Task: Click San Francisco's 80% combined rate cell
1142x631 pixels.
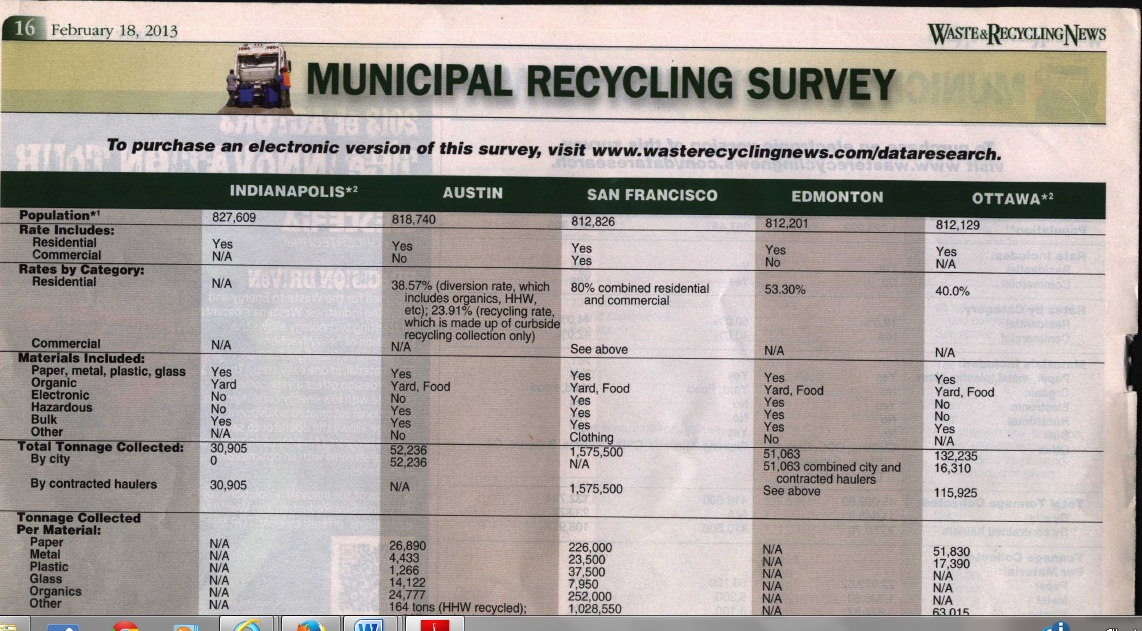Action: click(639, 294)
